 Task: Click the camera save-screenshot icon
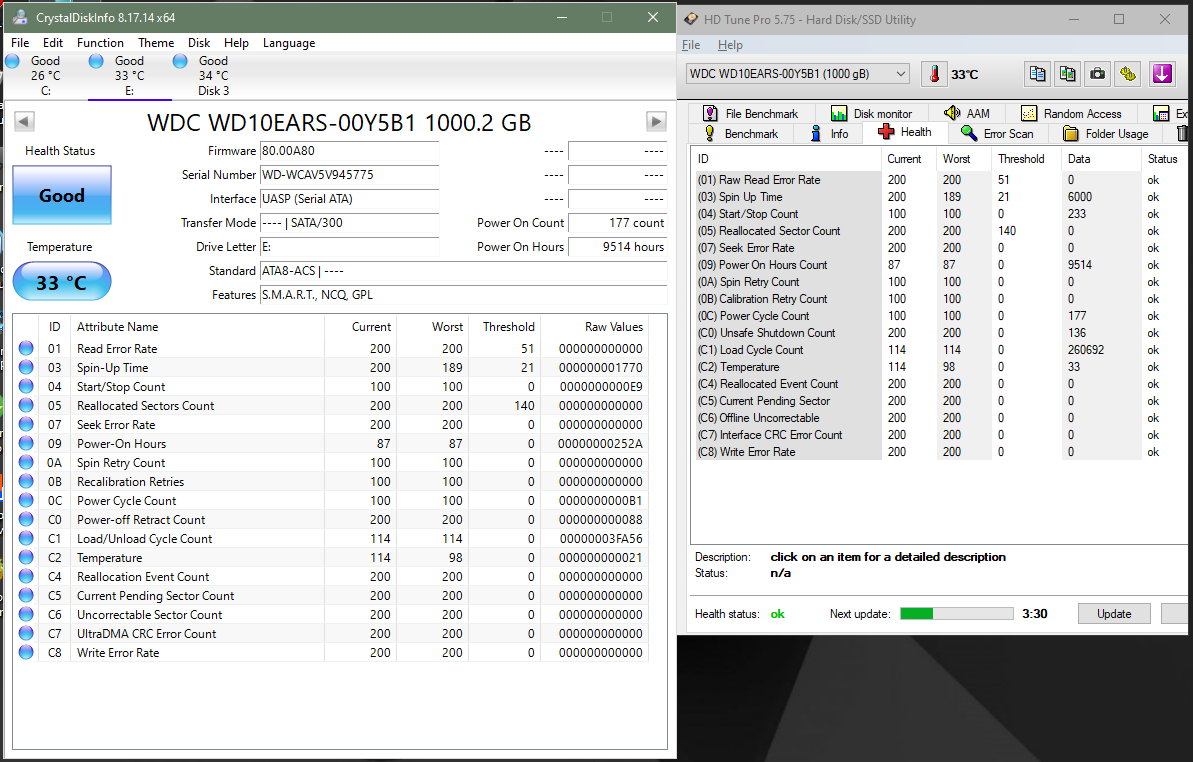pos(1098,74)
